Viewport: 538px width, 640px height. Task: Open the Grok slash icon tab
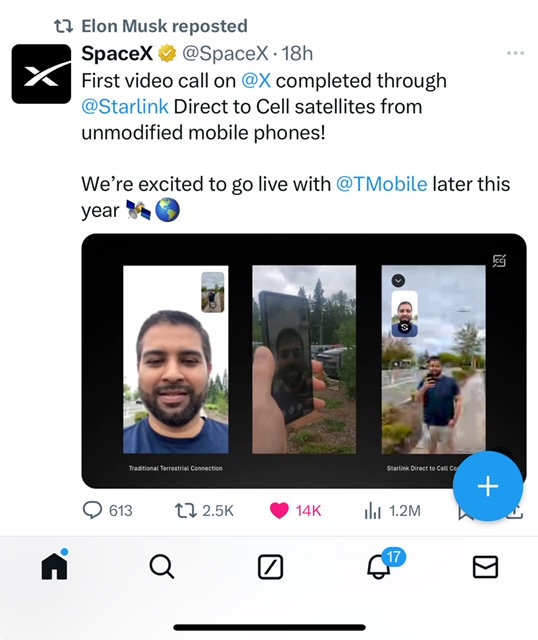click(x=270, y=567)
